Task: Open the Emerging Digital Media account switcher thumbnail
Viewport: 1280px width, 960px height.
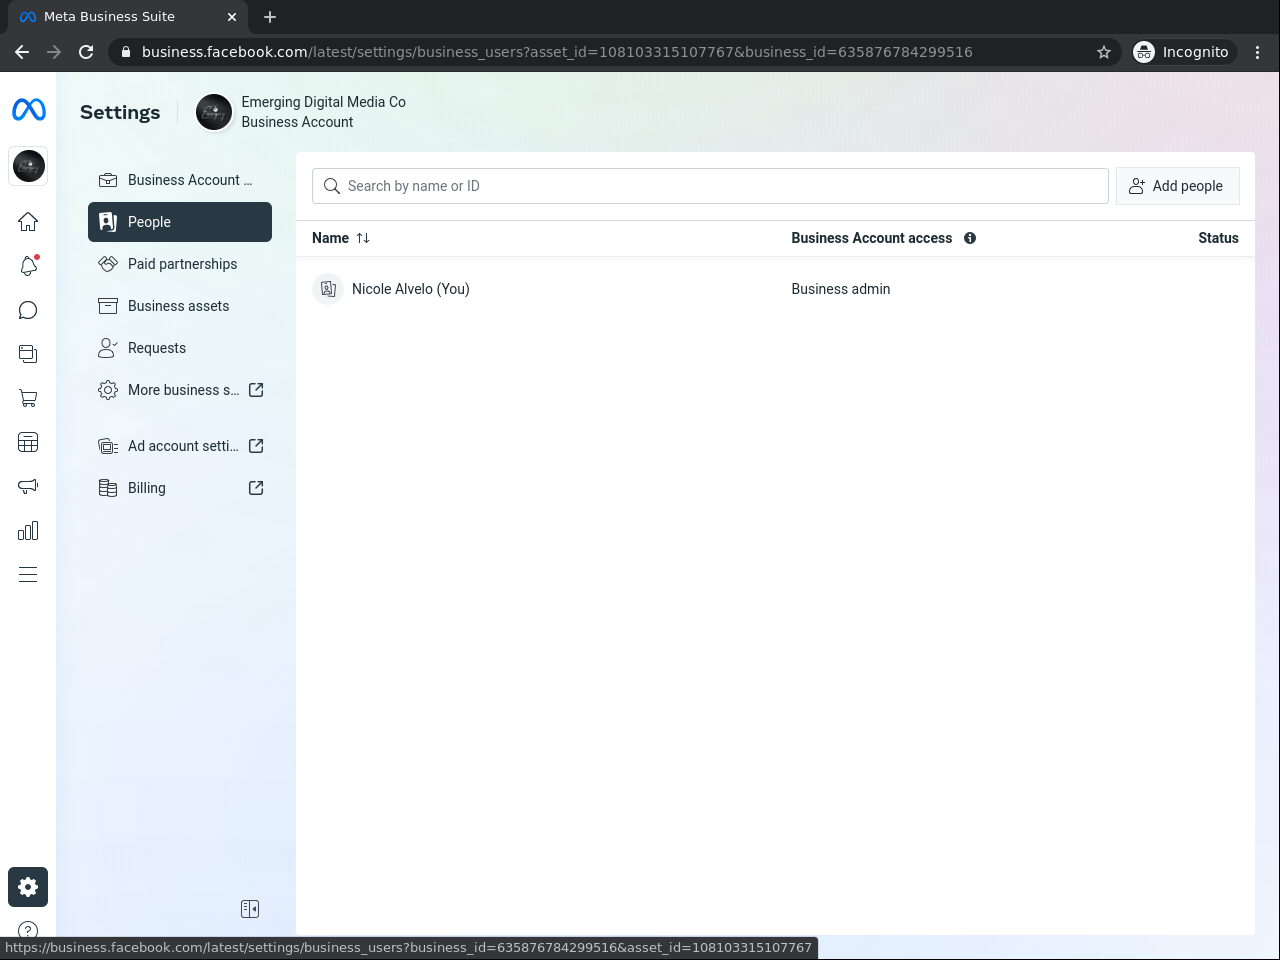Action: tap(28, 166)
